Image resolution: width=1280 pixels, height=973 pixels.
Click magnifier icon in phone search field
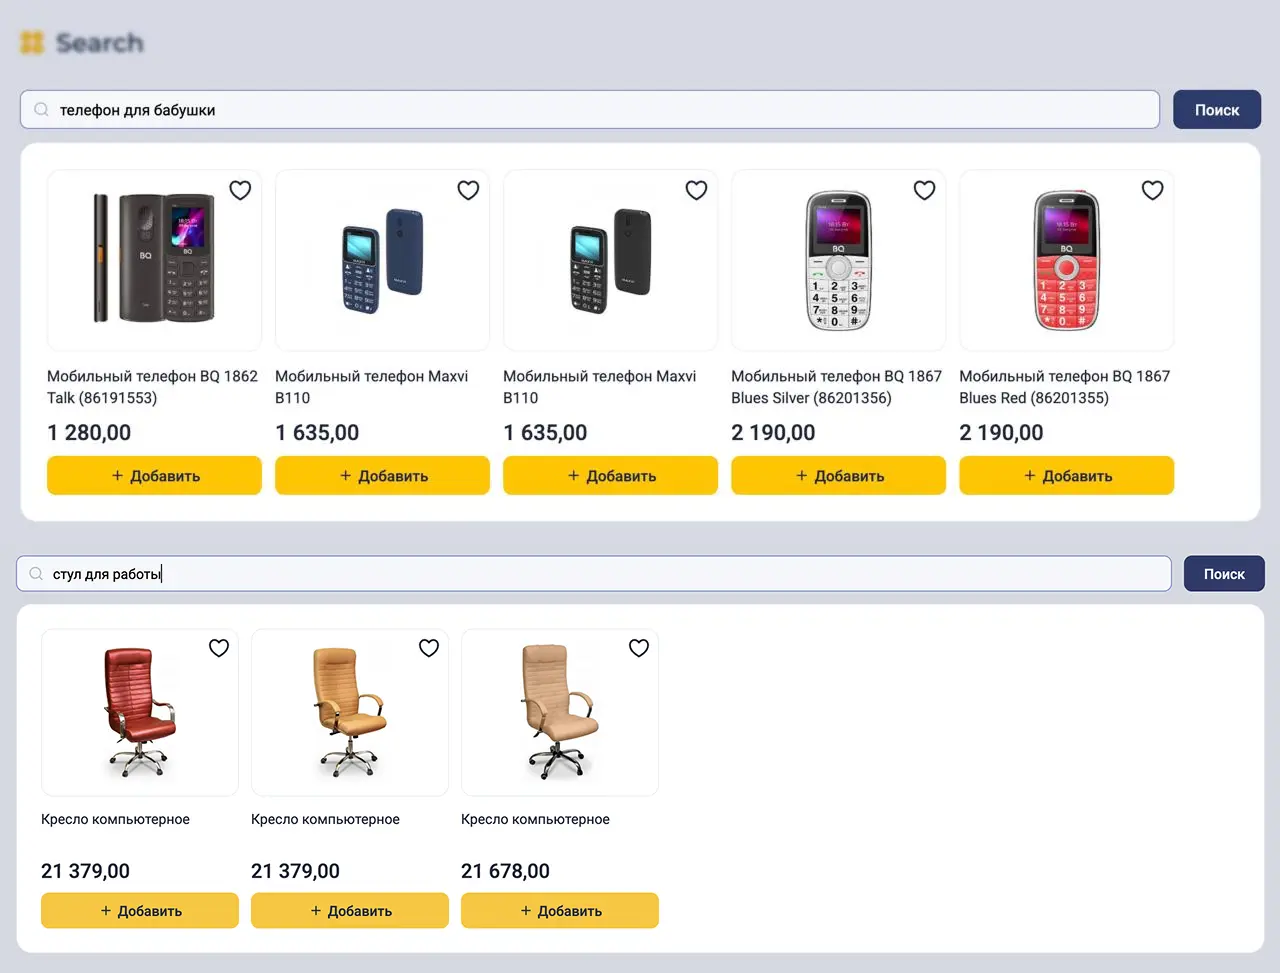(41, 110)
